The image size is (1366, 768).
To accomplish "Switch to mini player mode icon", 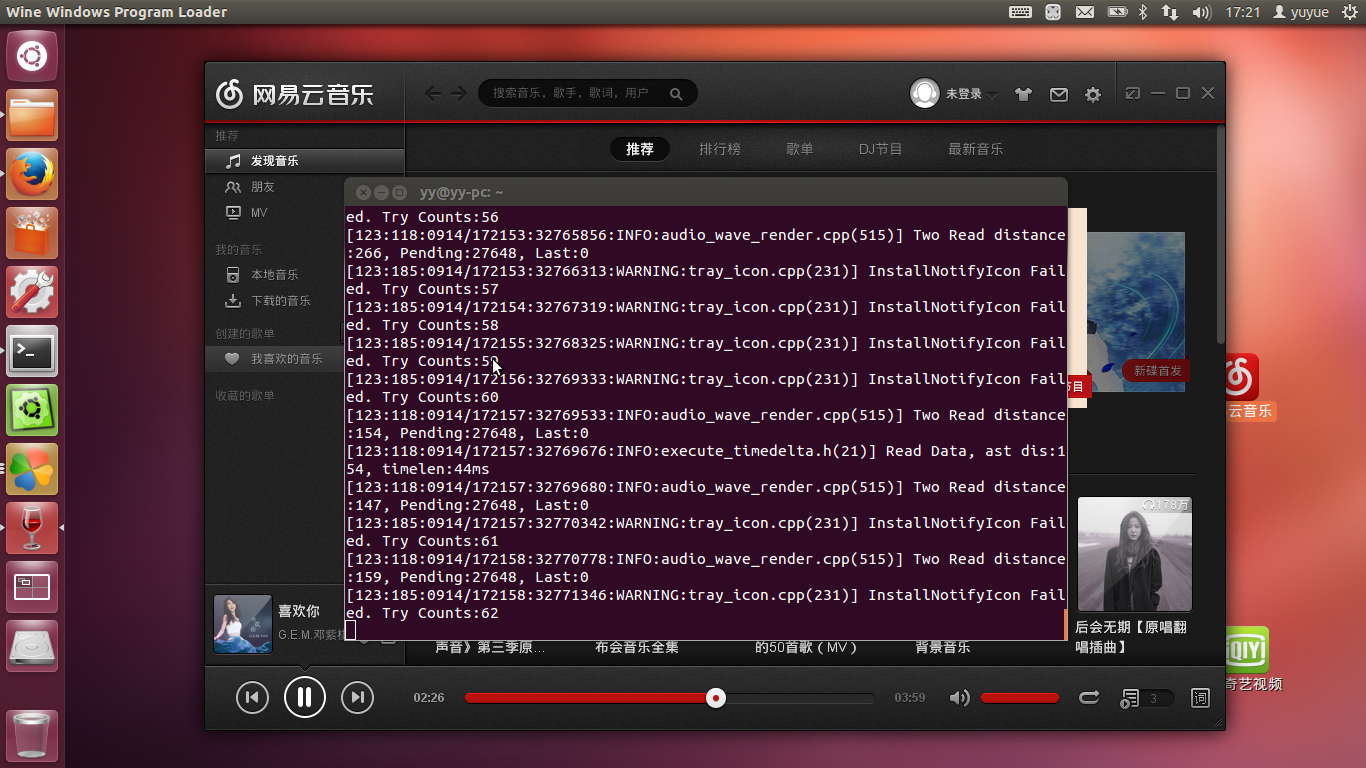I will (1132, 93).
